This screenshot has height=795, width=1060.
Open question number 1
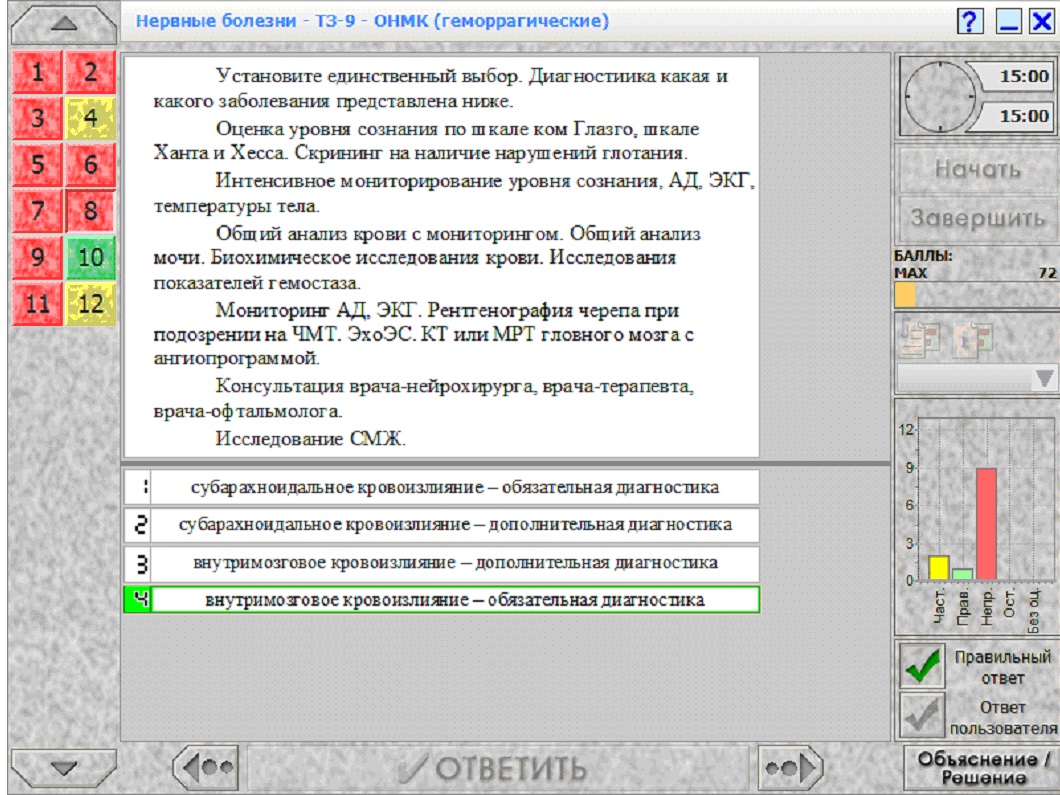coord(38,72)
